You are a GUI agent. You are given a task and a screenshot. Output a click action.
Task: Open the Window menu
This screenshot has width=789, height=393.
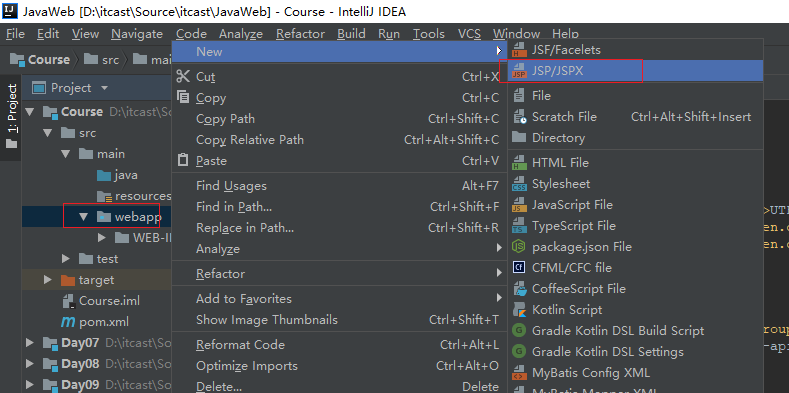click(x=516, y=34)
